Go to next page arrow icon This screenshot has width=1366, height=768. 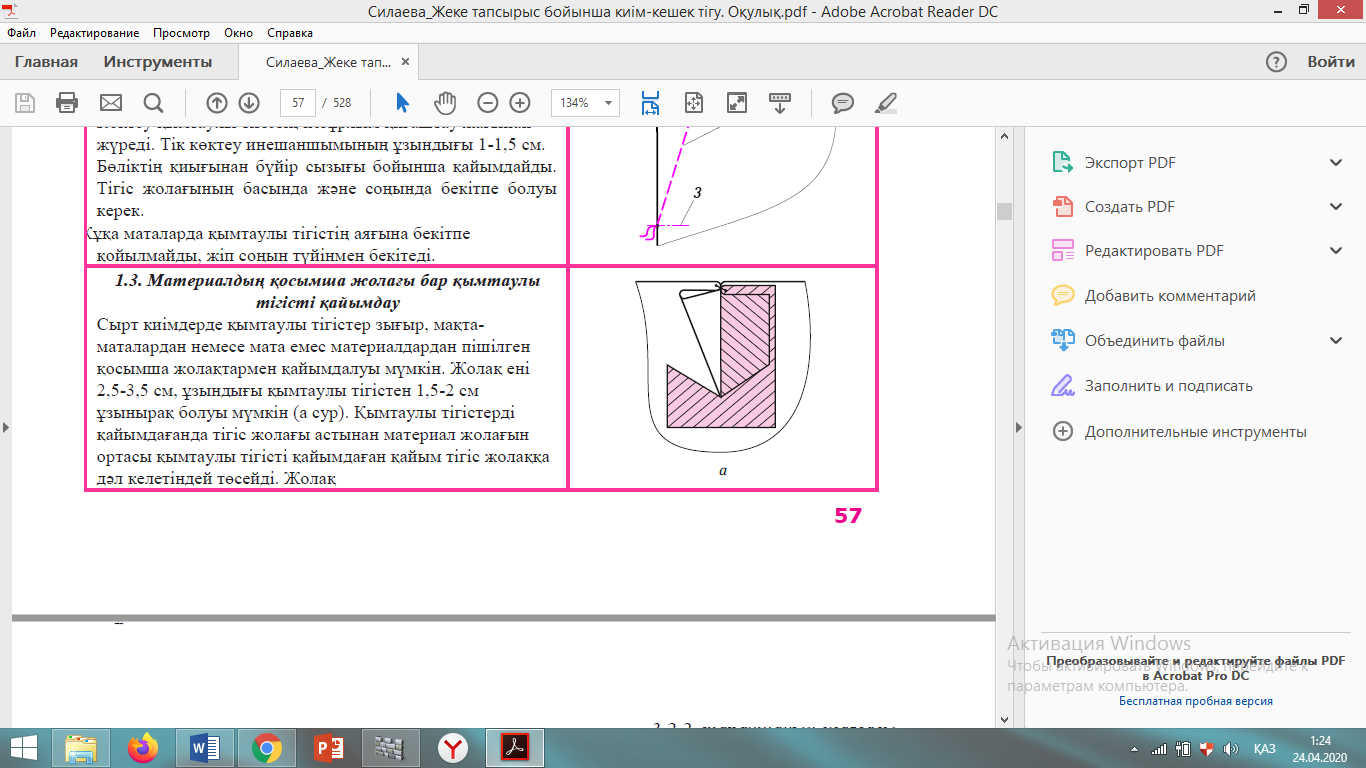(x=249, y=102)
